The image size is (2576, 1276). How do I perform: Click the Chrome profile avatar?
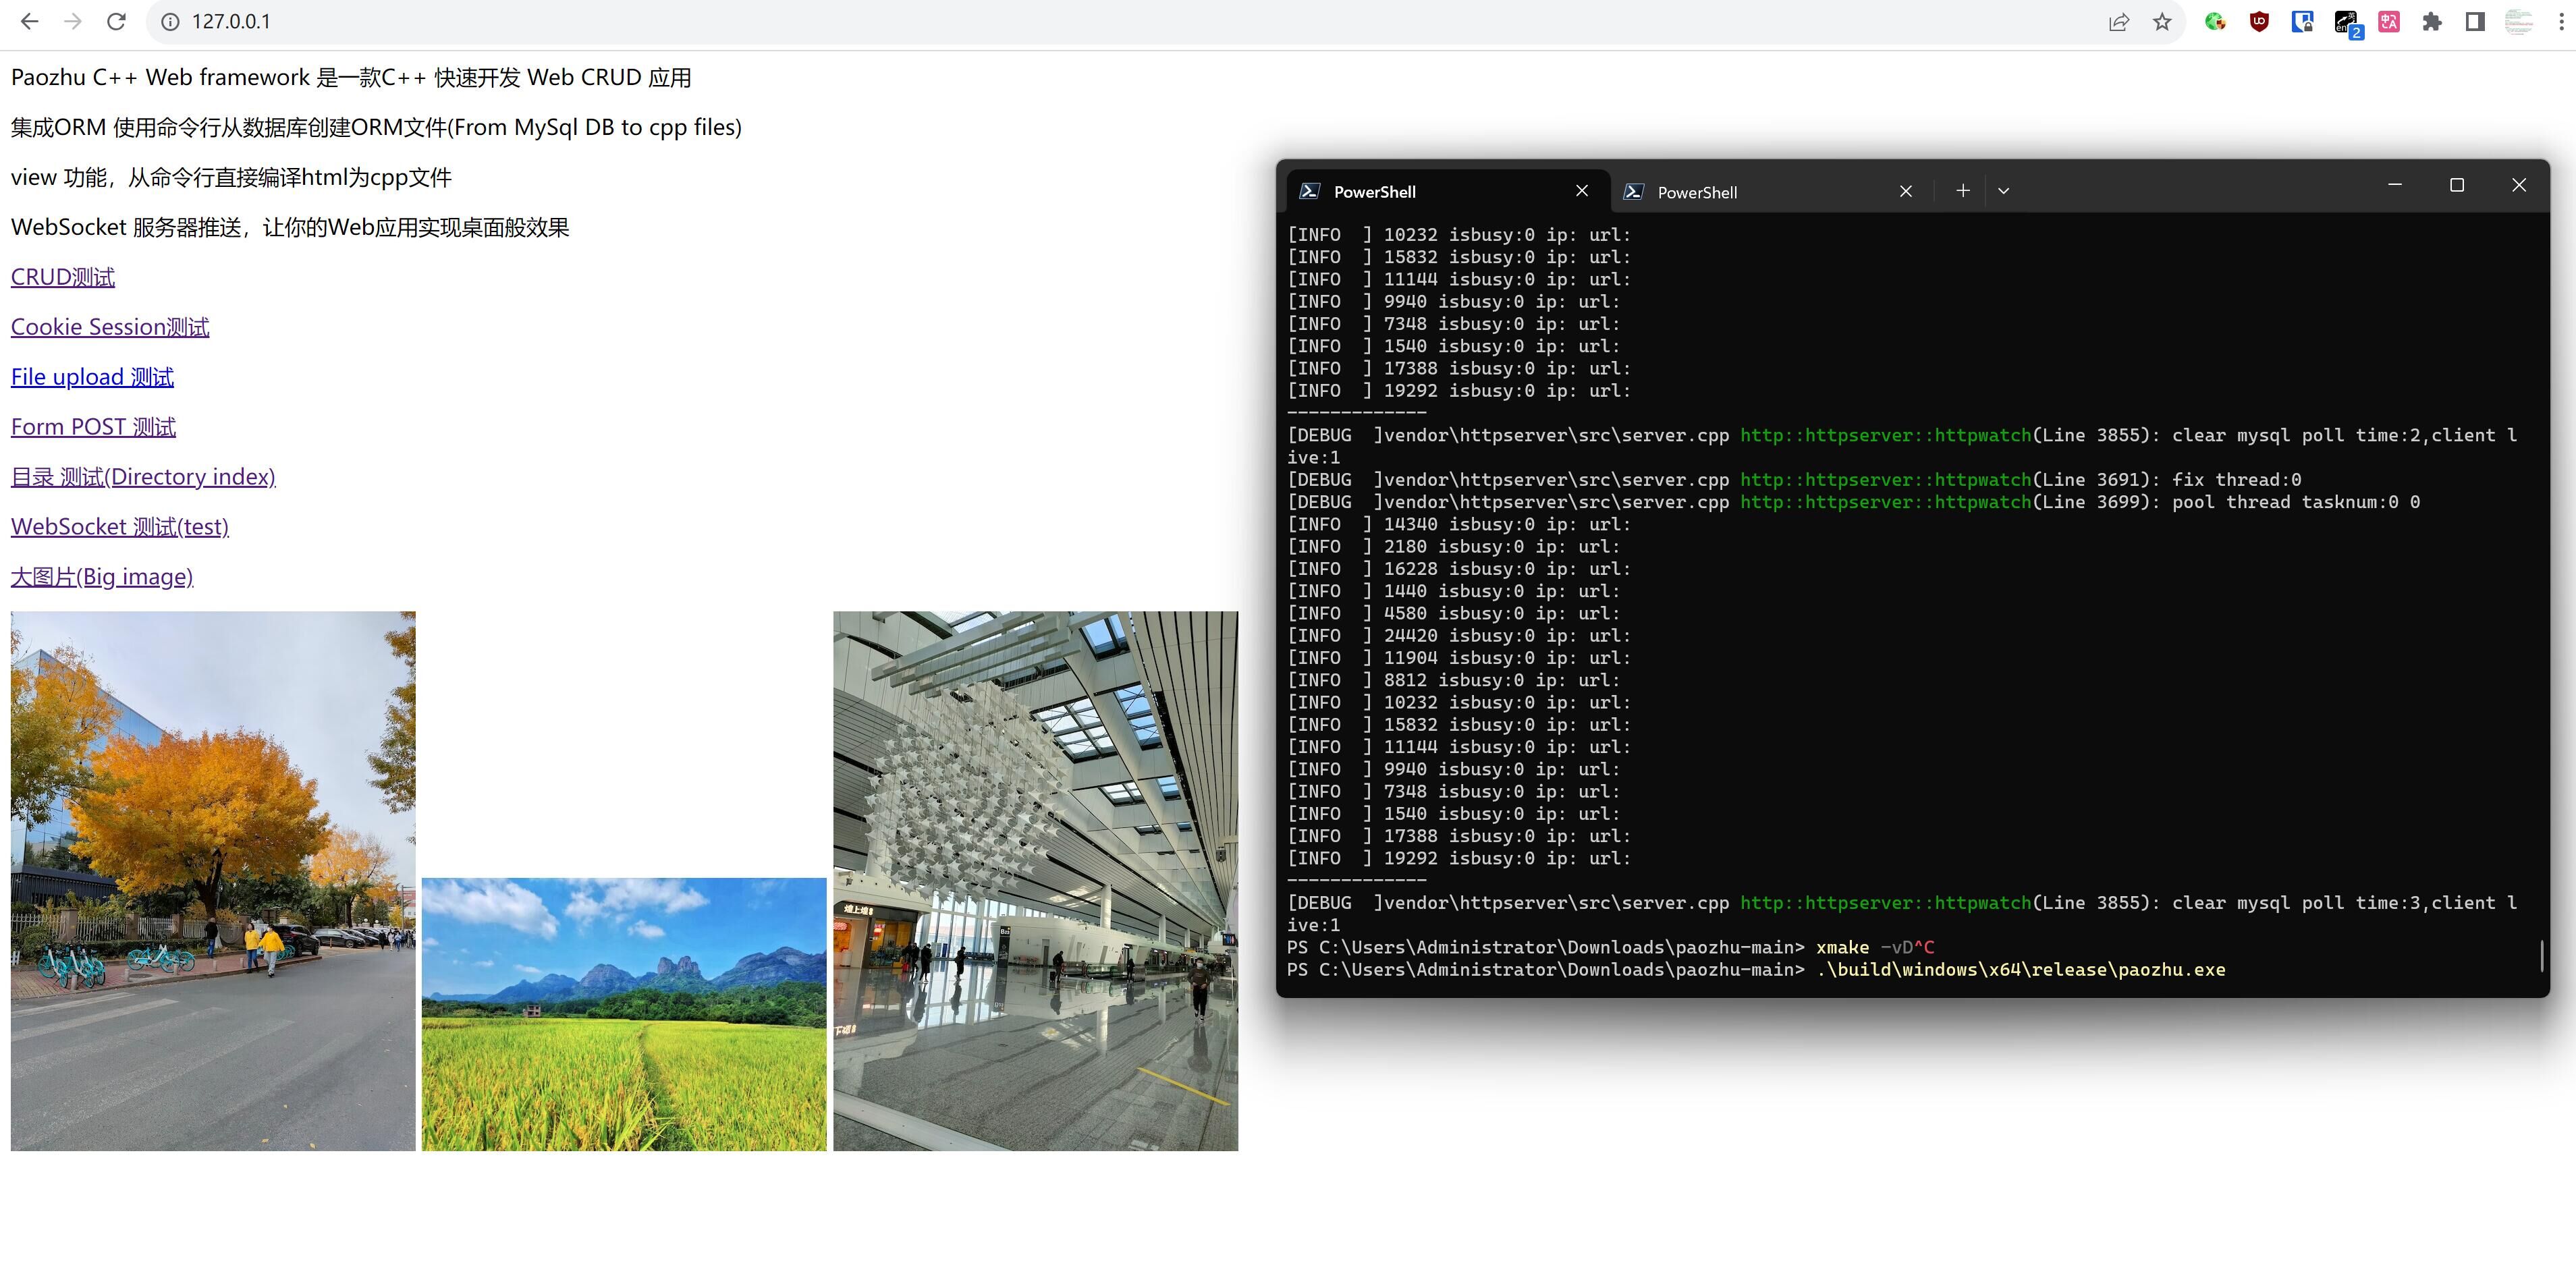tap(2518, 22)
